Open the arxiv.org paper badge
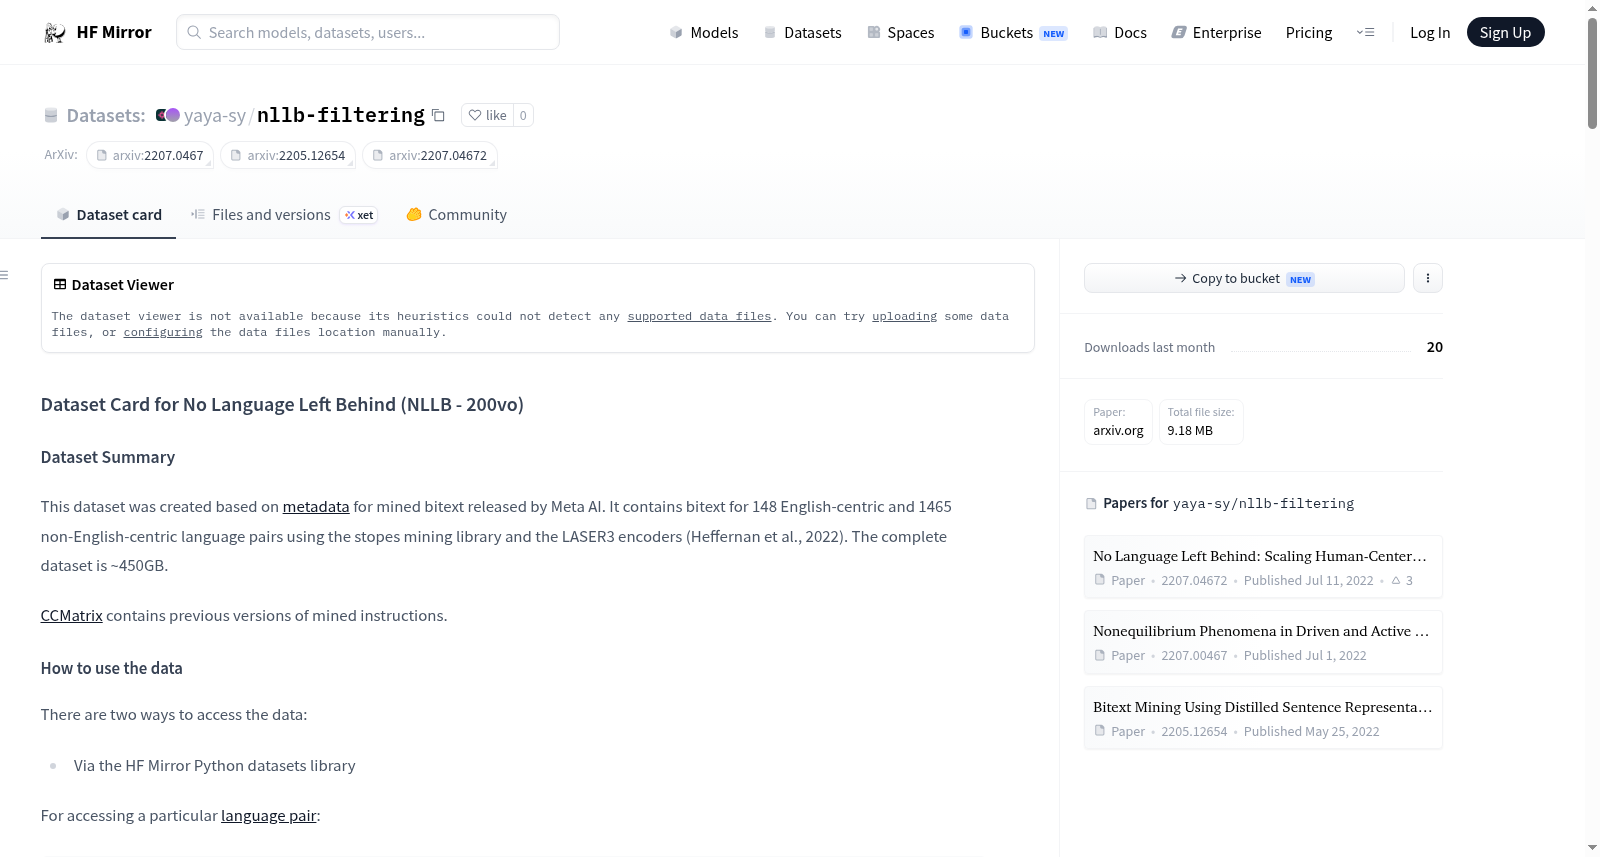This screenshot has height=857, width=1600. 1118,422
